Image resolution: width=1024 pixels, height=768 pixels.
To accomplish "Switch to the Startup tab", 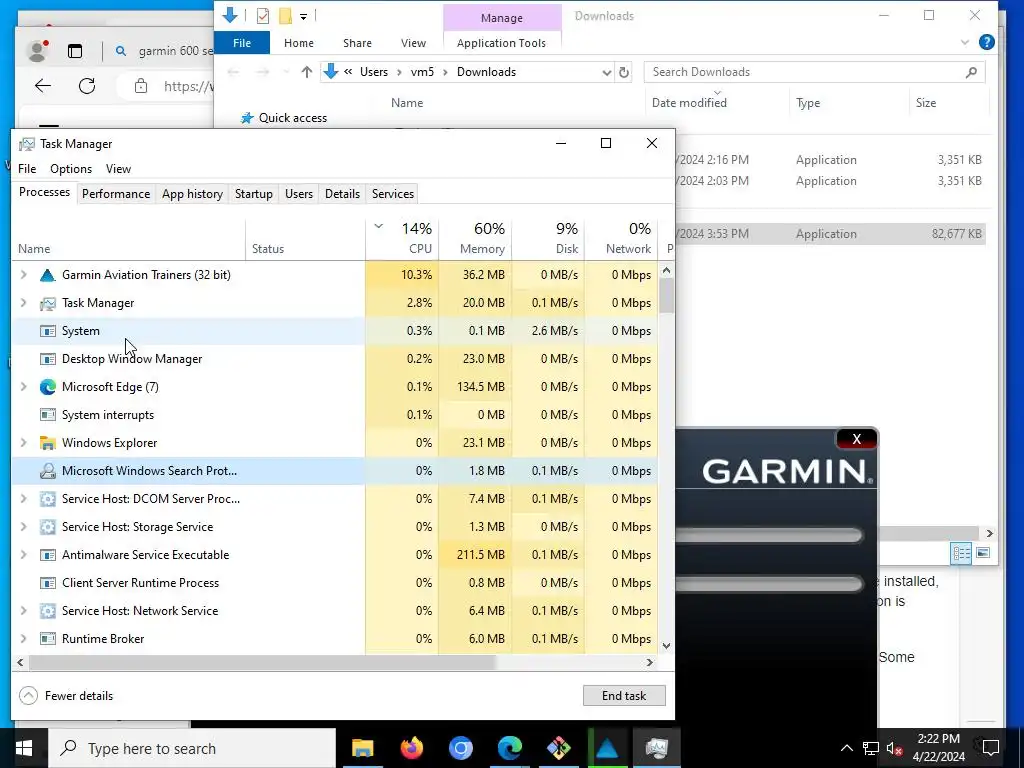I will [x=253, y=194].
